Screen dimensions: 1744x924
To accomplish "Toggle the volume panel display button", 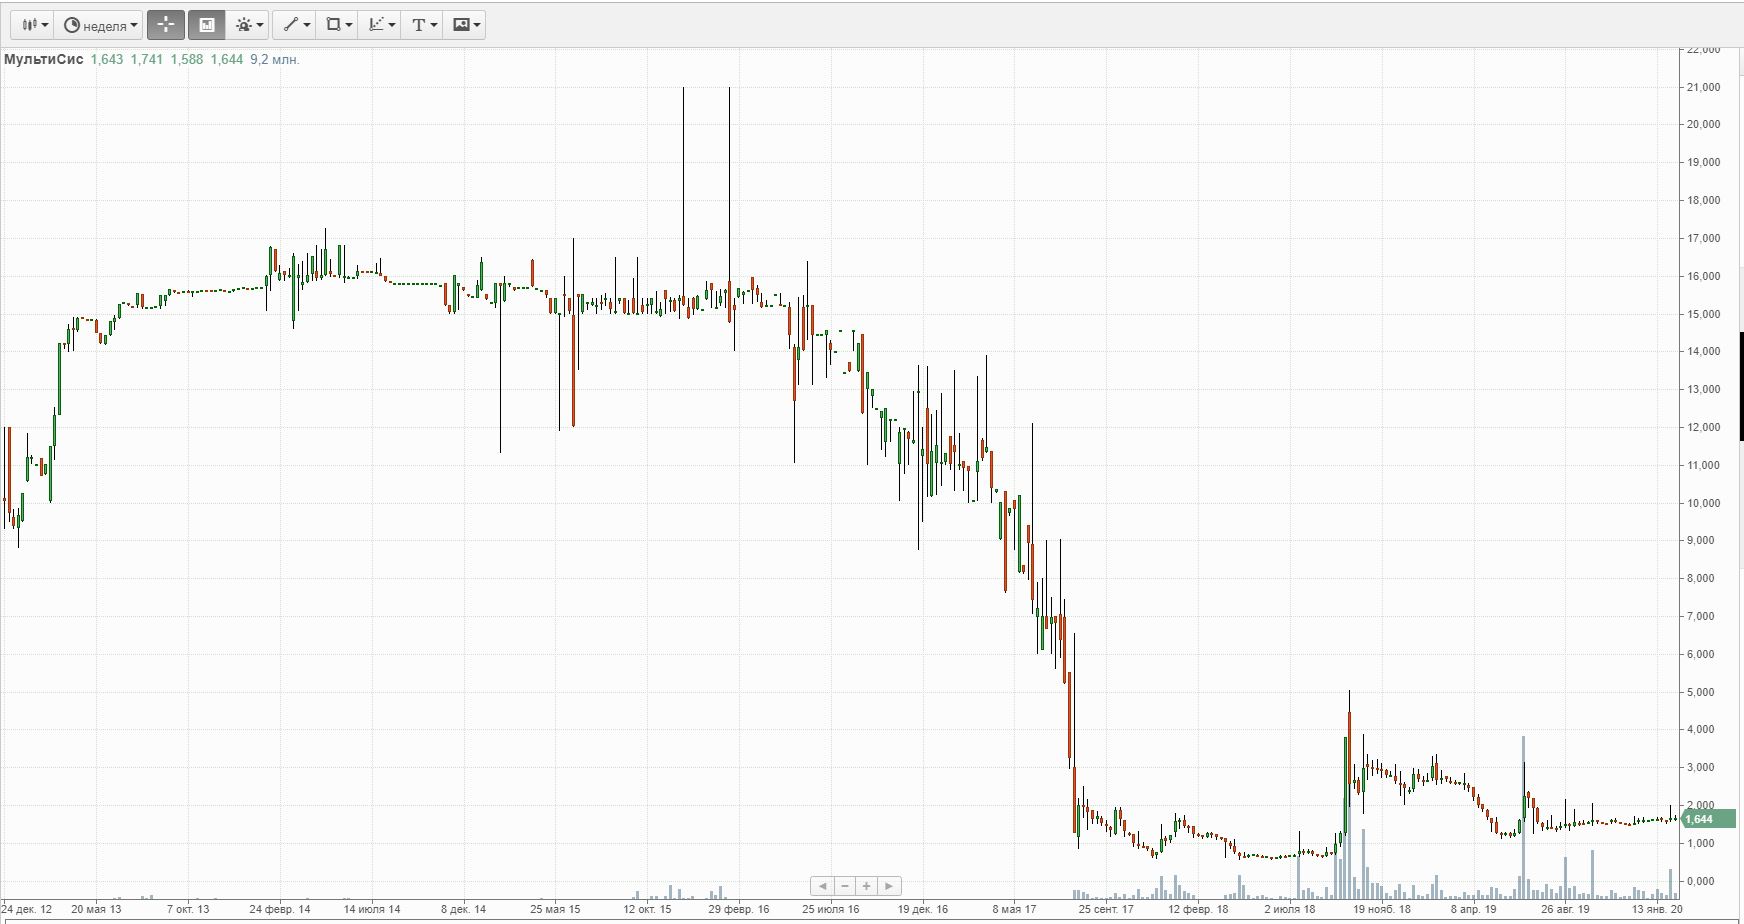I will (207, 25).
